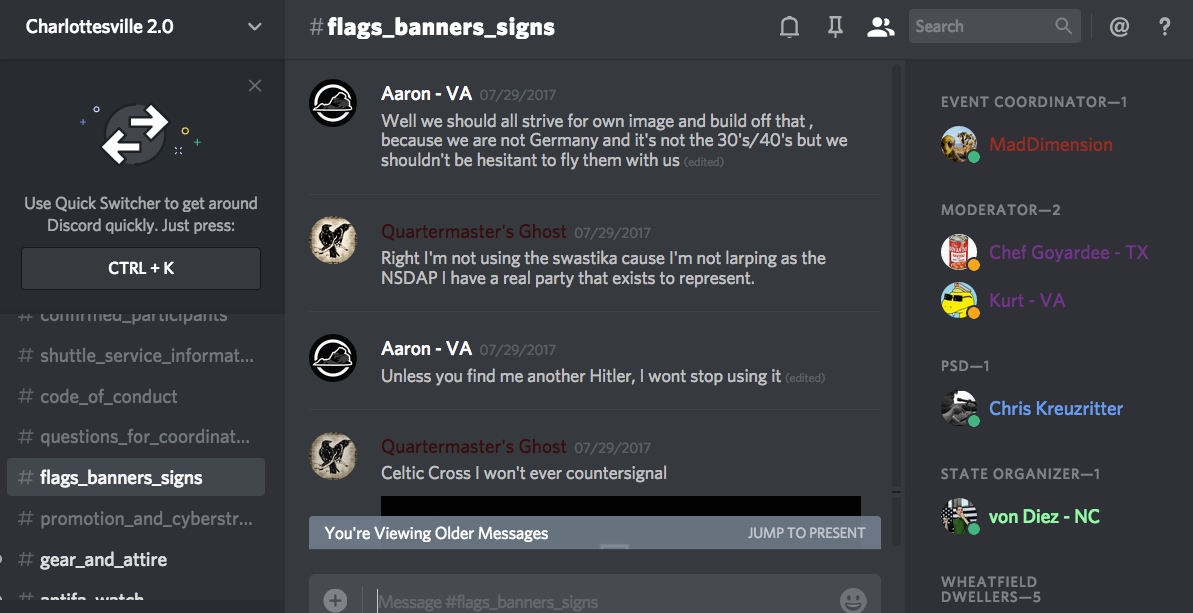Toggle the member list panel
Image resolution: width=1193 pixels, height=613 pixels.
click(x=880, y=27)
